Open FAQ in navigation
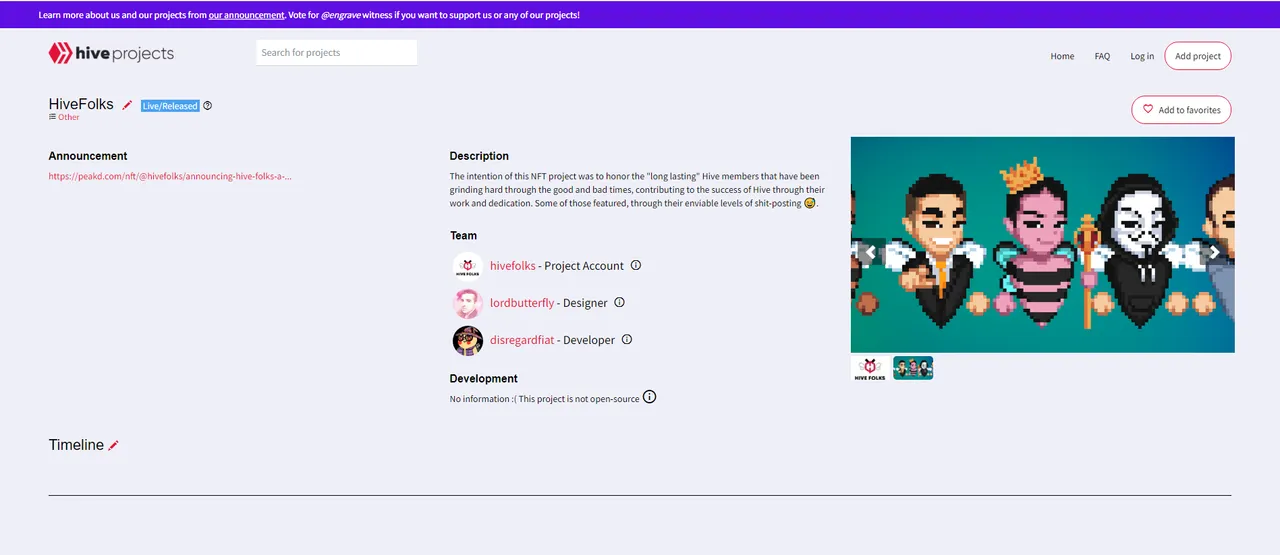Screen dimensions: 1280x555 pos(1102,56)
